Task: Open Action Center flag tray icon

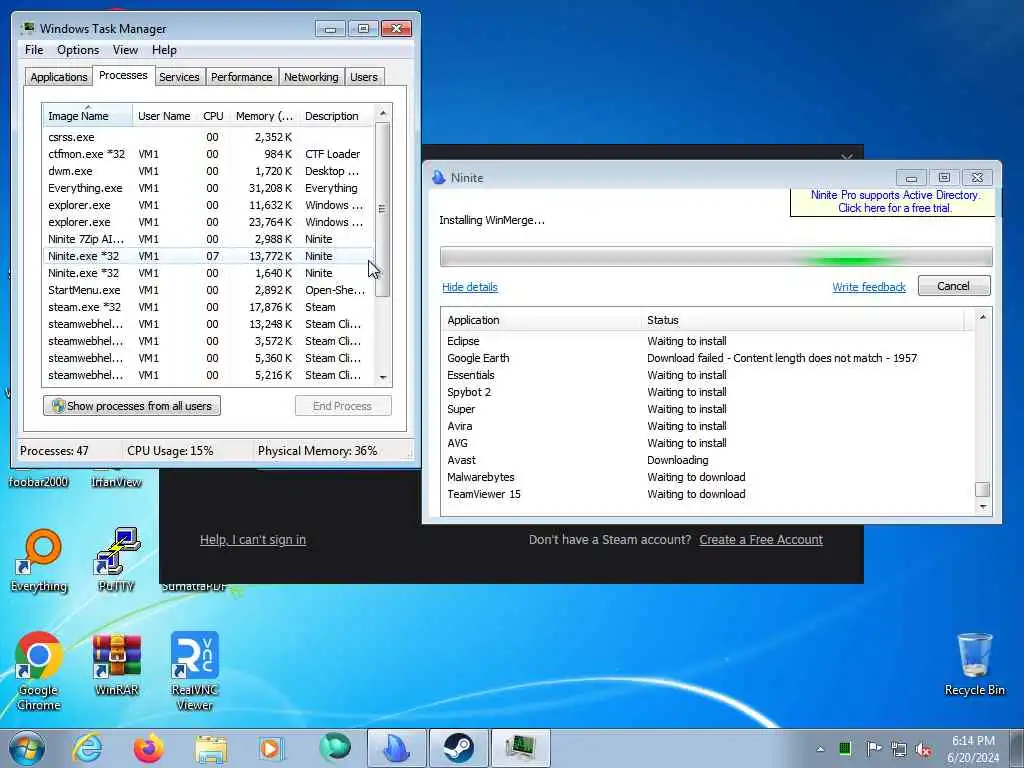Action: pos(873,748)
